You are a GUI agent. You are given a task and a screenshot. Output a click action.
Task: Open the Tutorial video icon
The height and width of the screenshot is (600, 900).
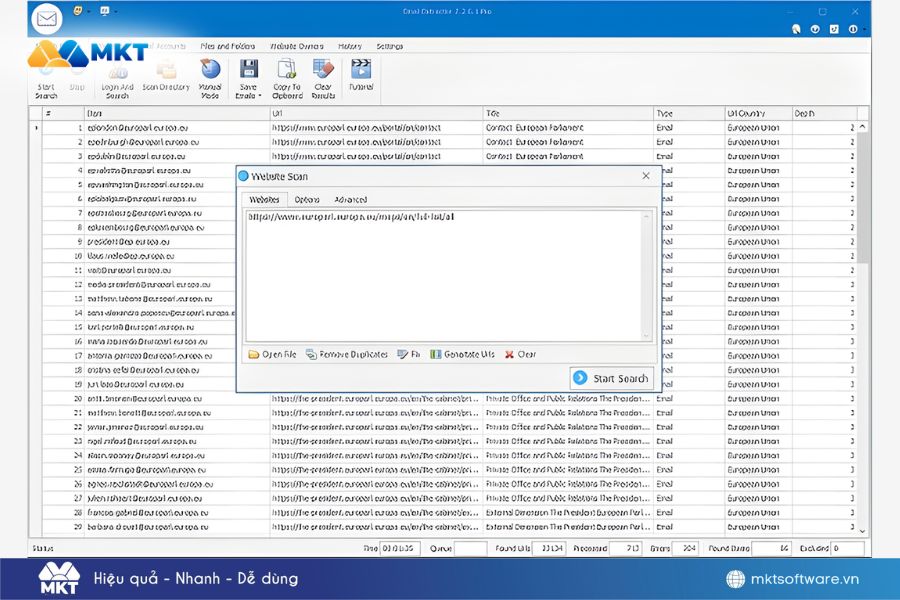[x=360, y=70]
